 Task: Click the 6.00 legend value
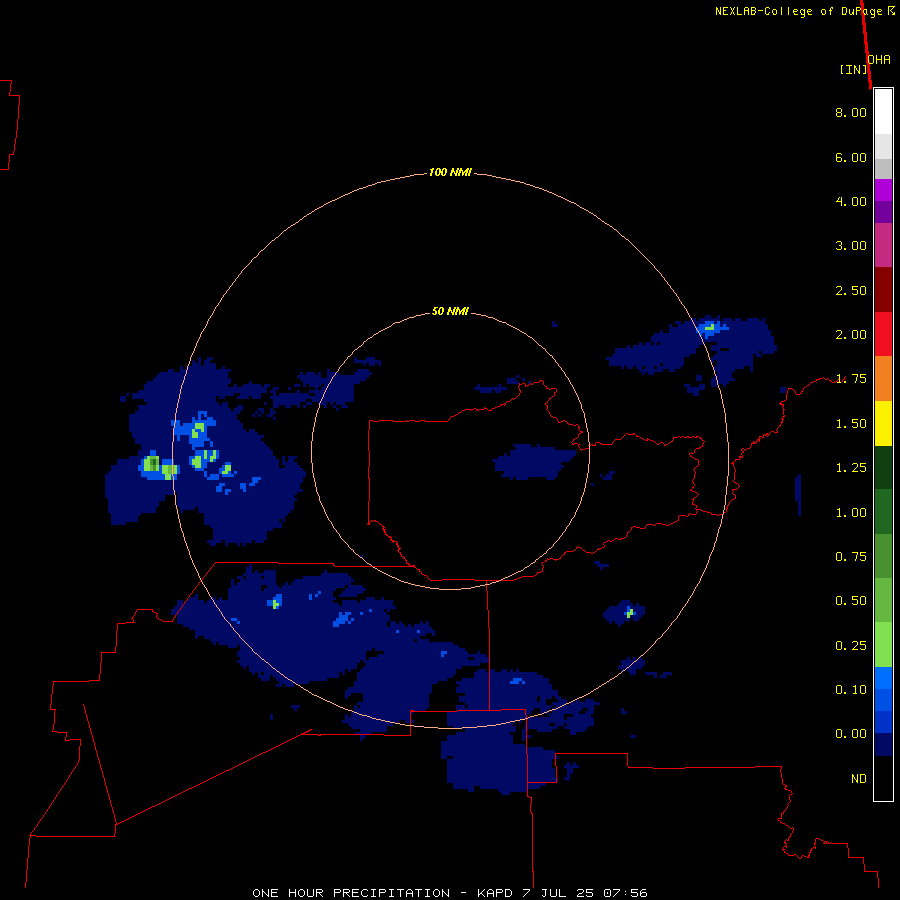[851, 157]
